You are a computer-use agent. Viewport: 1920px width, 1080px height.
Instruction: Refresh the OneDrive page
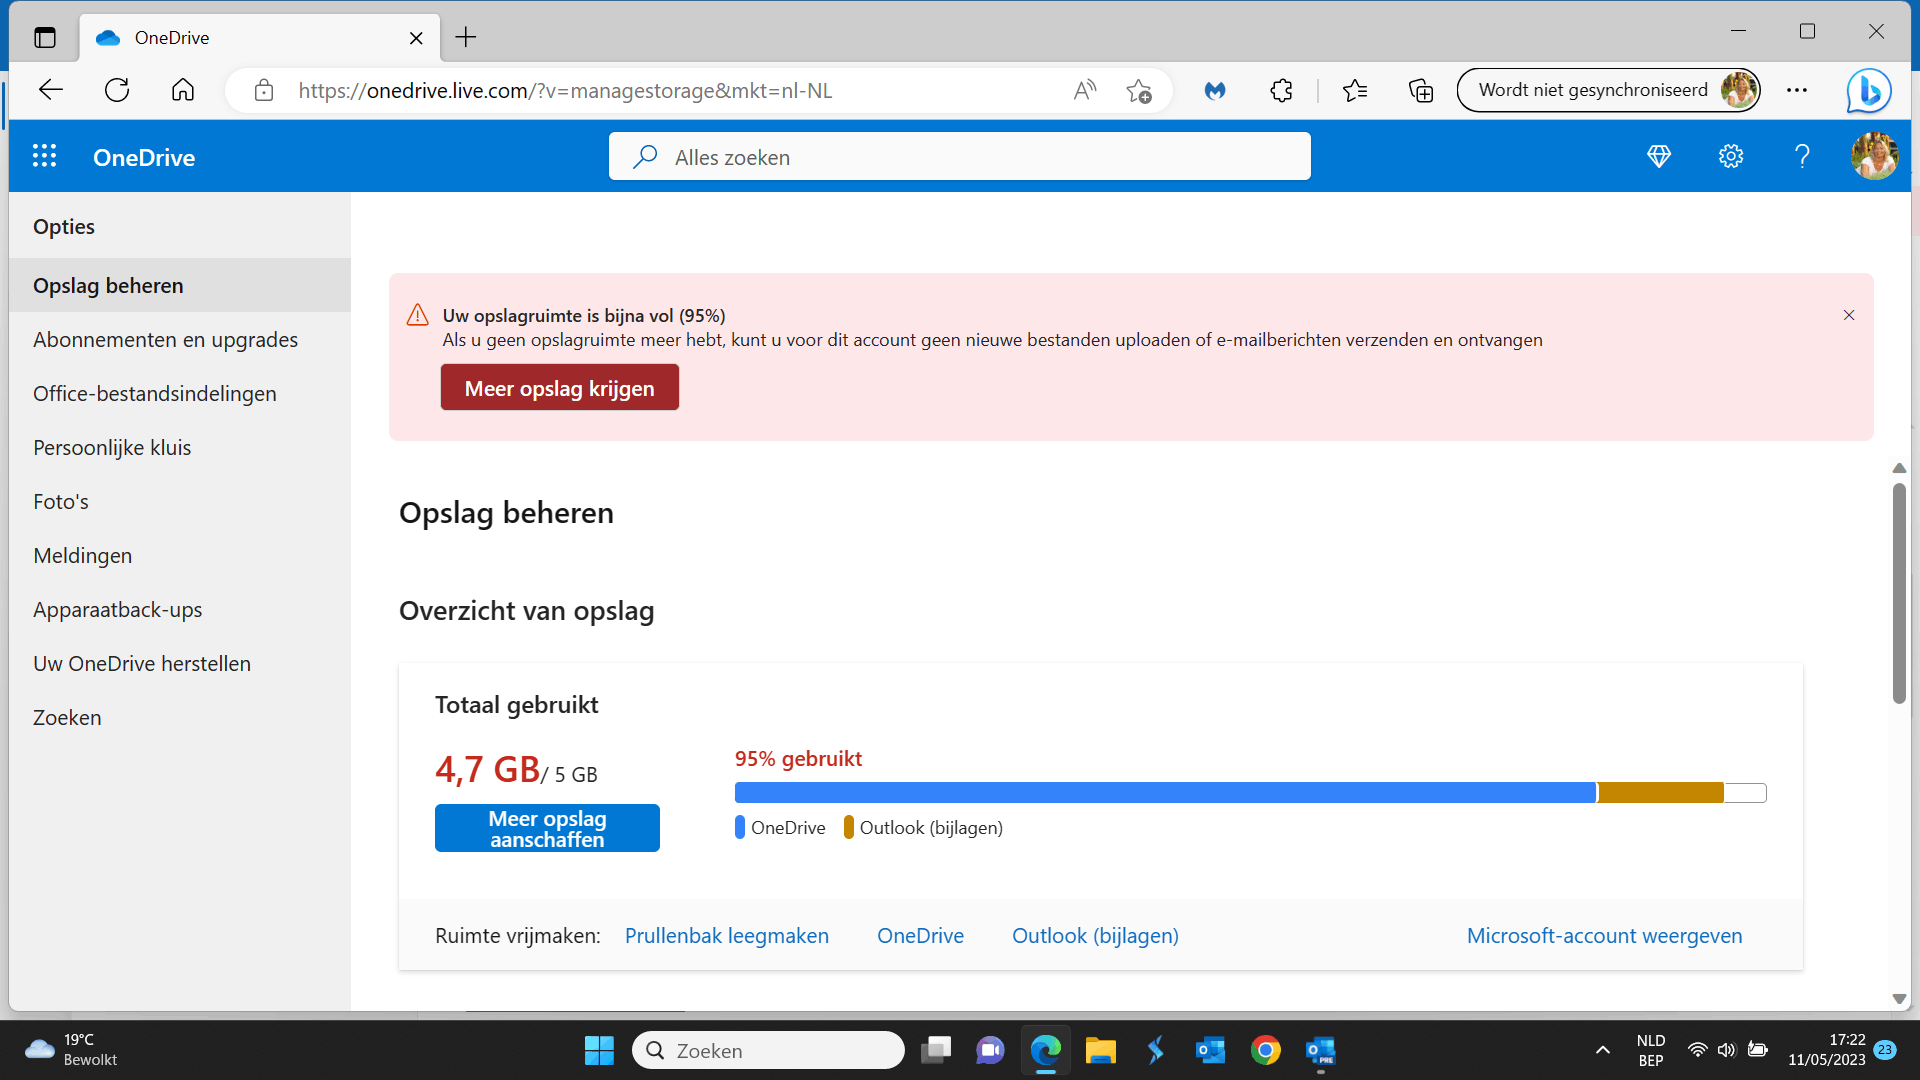click(117, 90)
